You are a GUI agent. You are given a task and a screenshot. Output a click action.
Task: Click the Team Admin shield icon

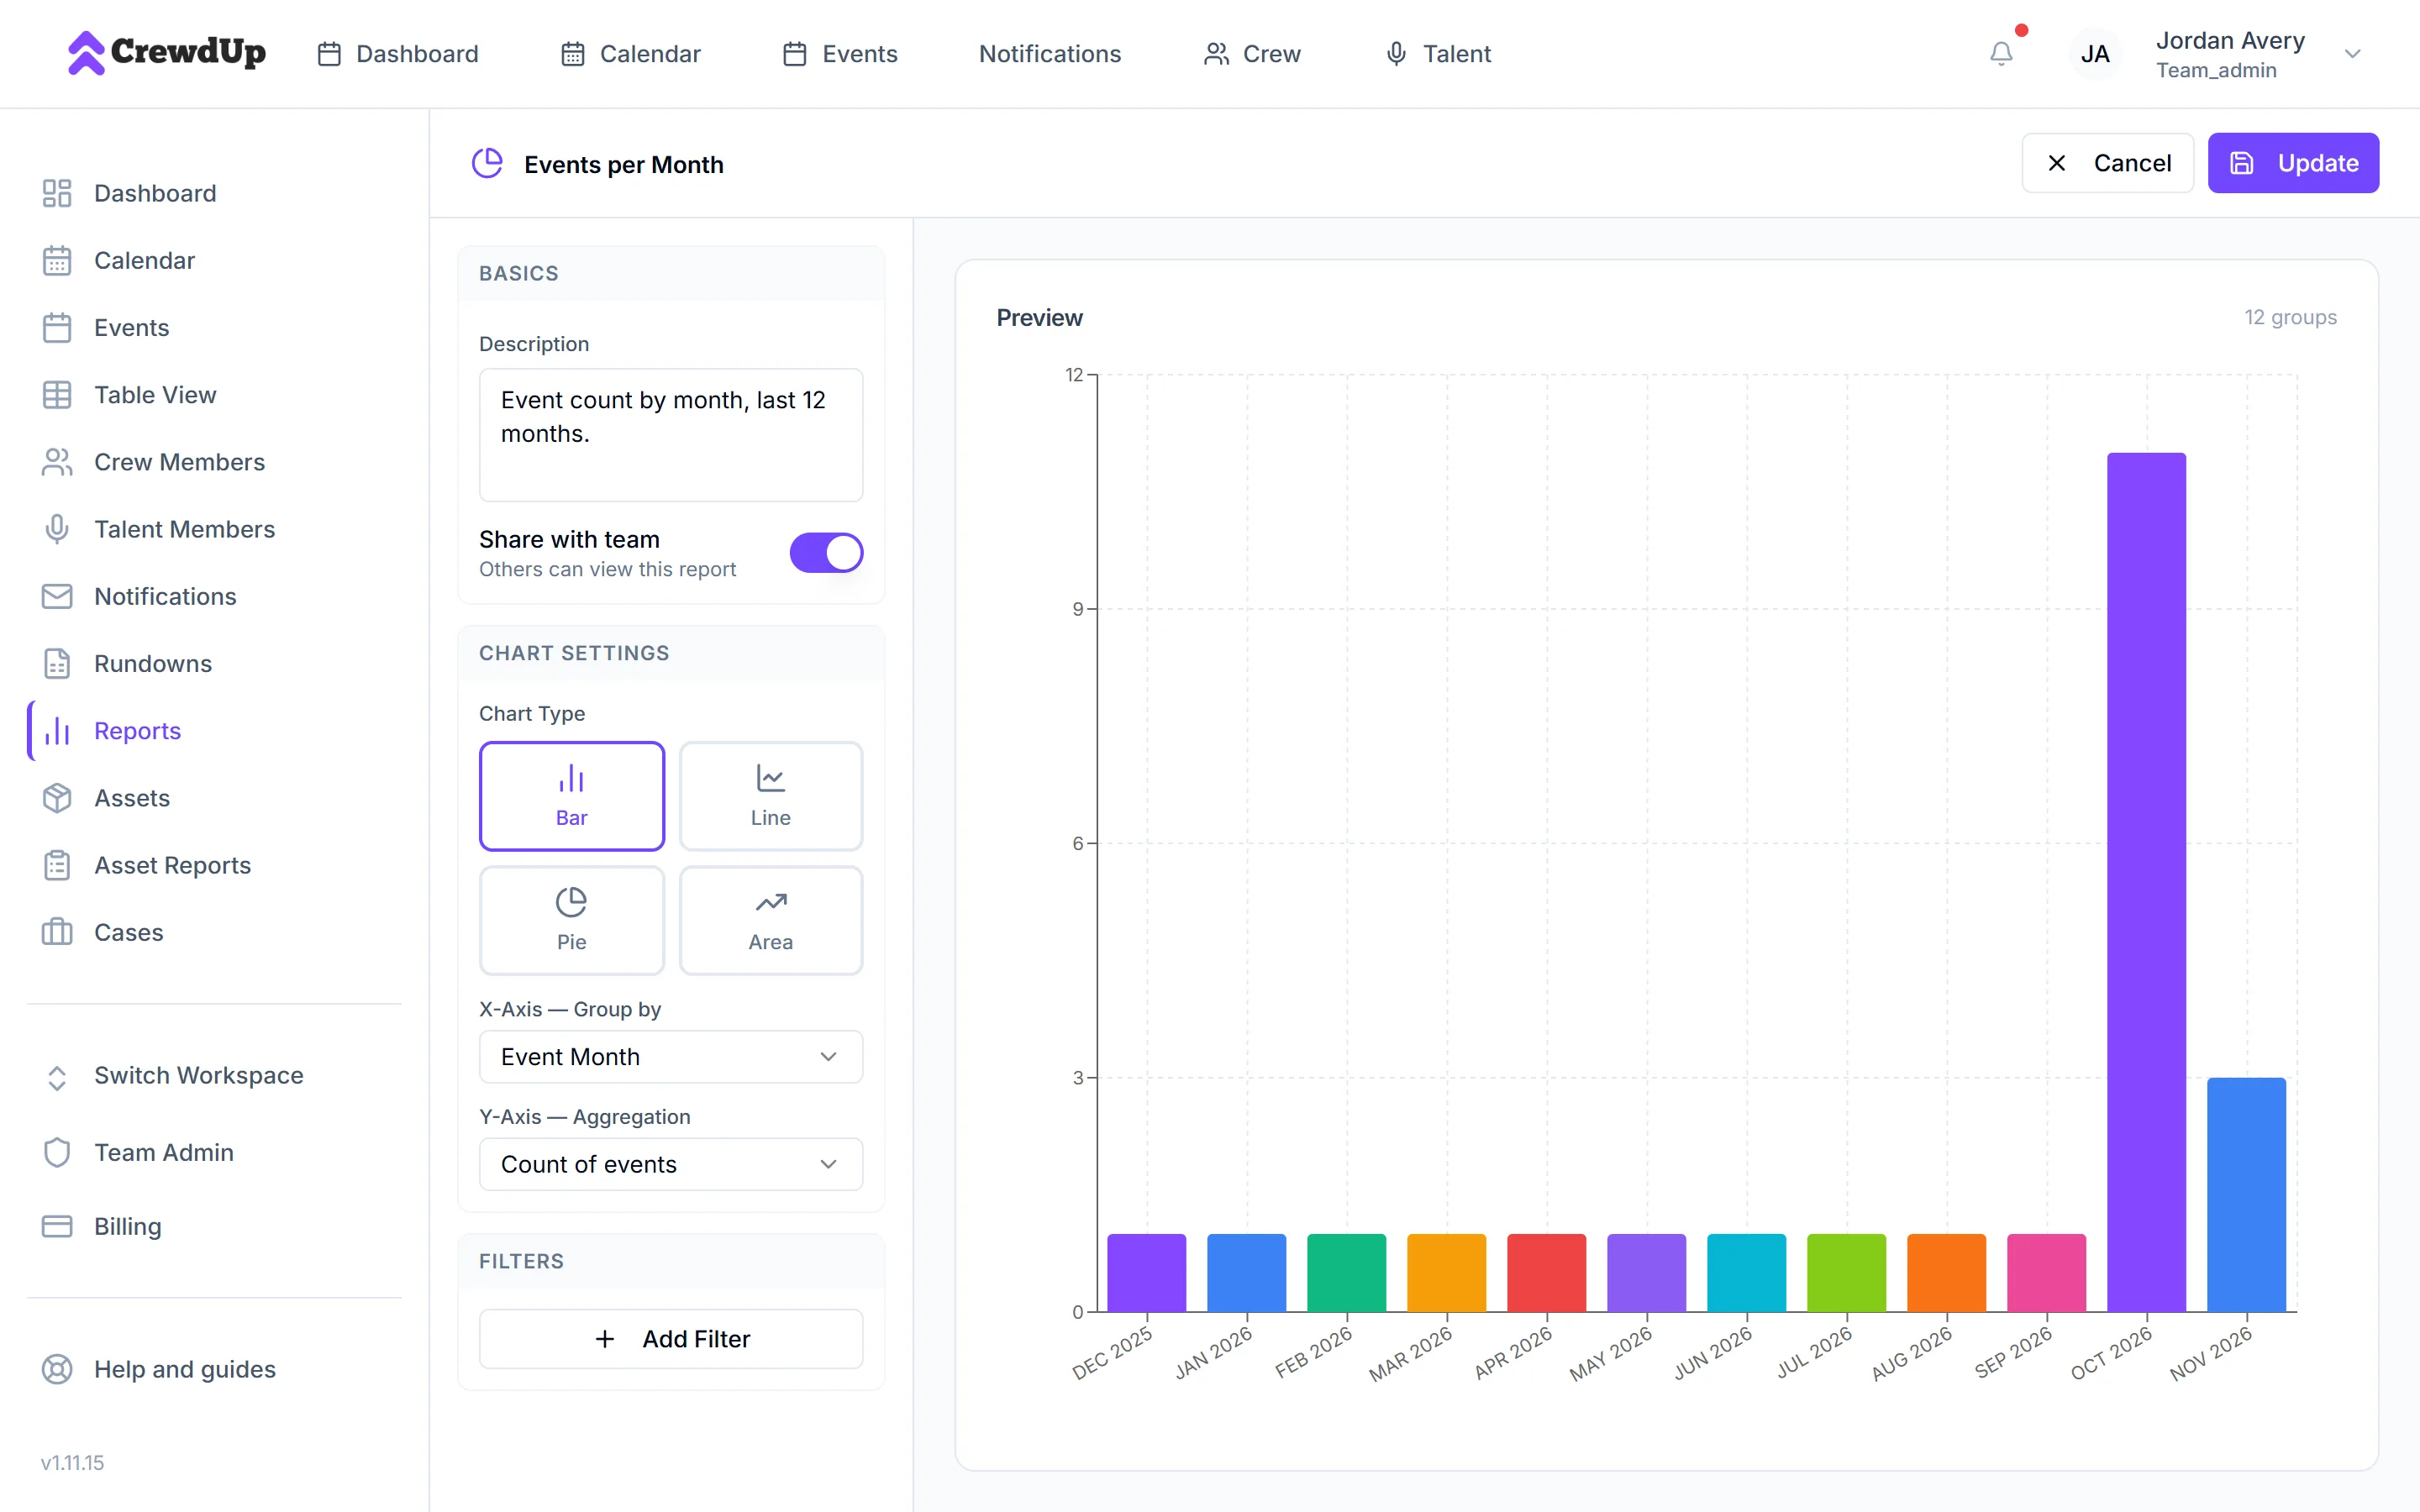tap(57, 1152)
